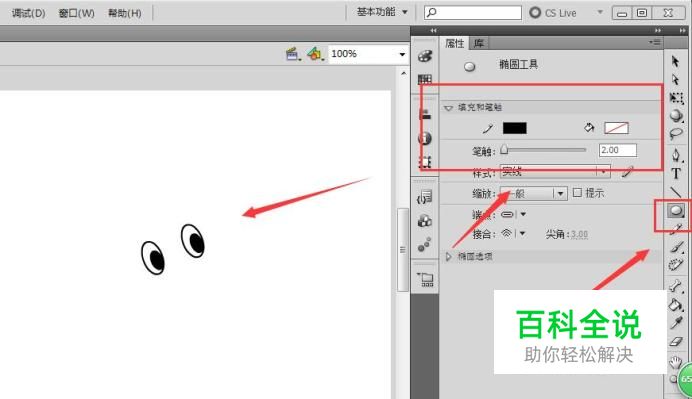Switch to the 库 library tab

coord(478,43)
